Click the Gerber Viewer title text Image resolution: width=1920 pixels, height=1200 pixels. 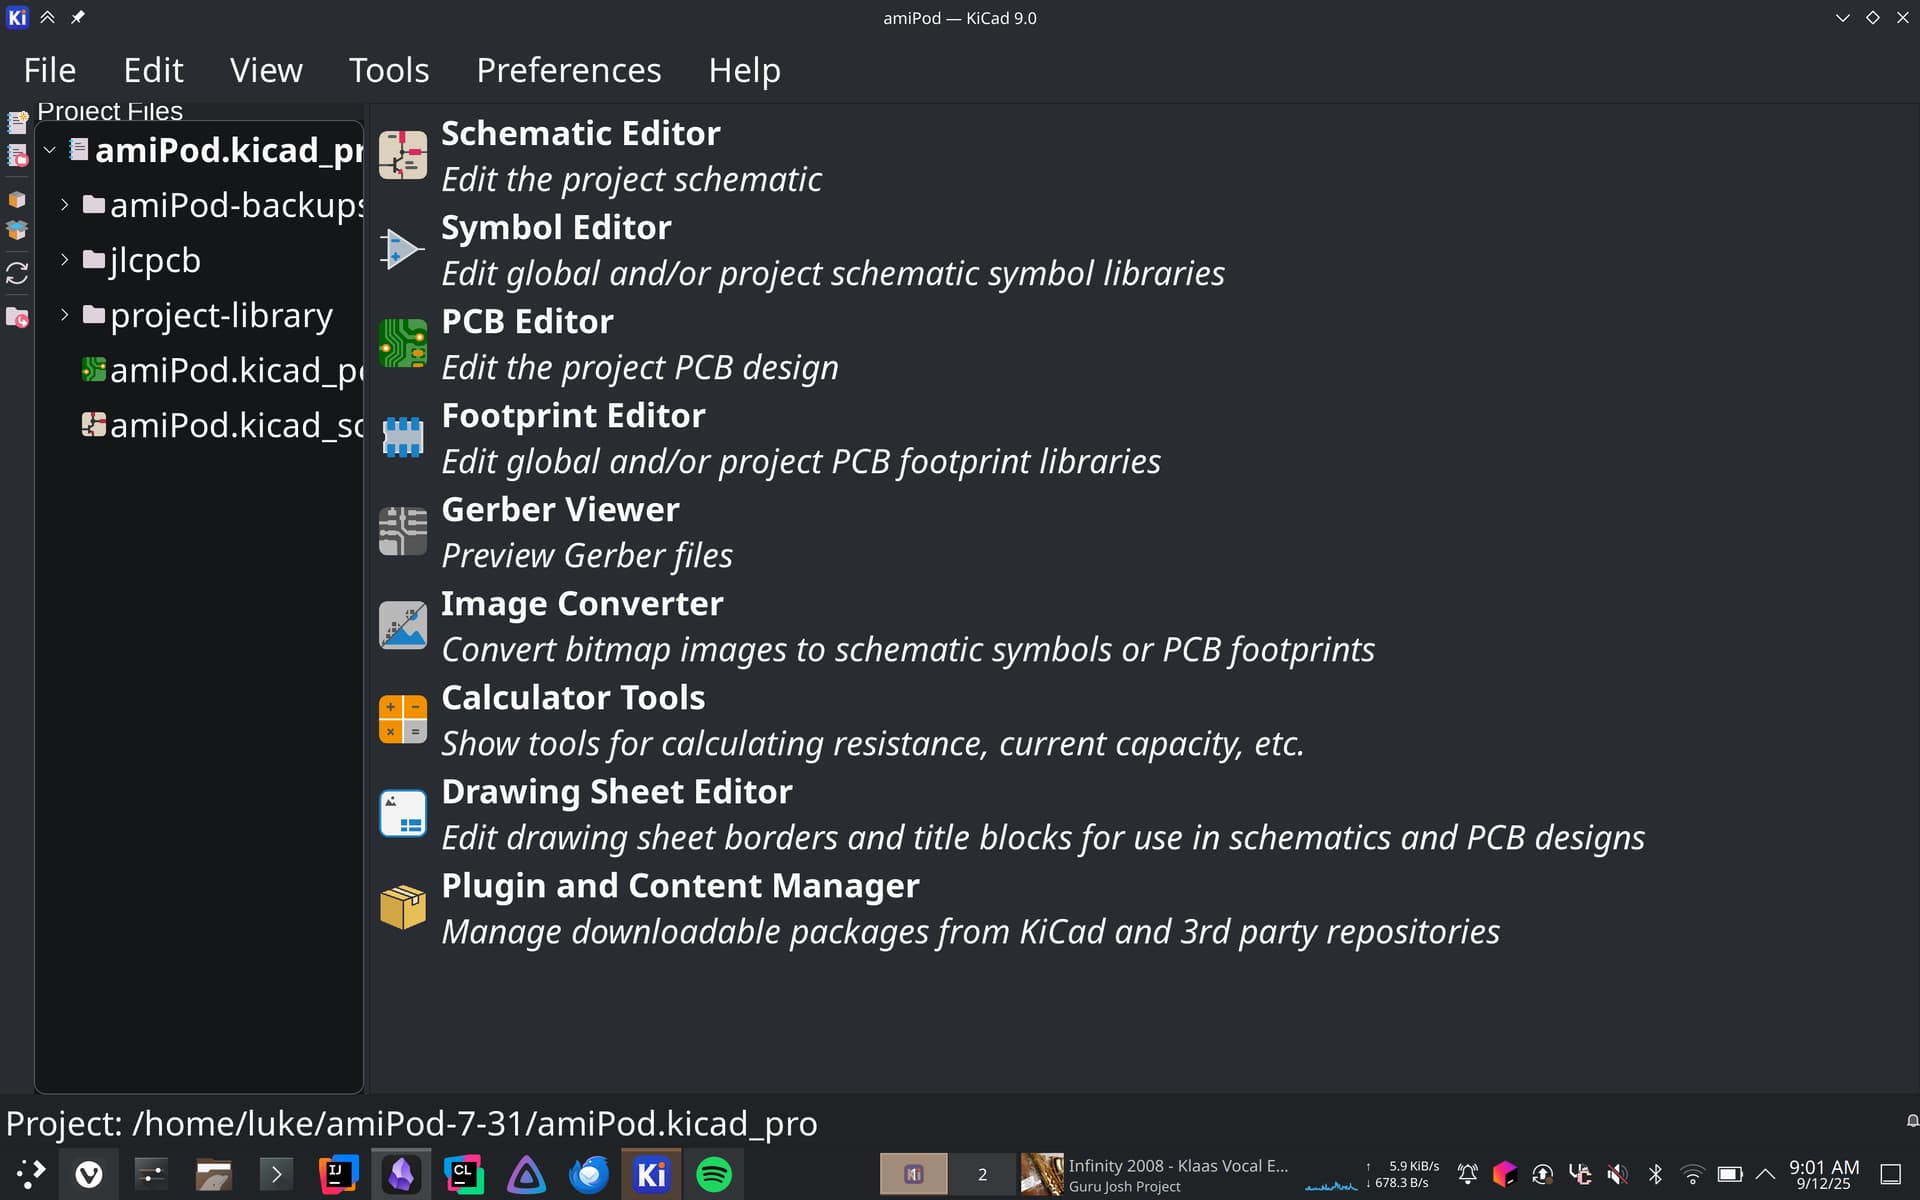point(560,509)
